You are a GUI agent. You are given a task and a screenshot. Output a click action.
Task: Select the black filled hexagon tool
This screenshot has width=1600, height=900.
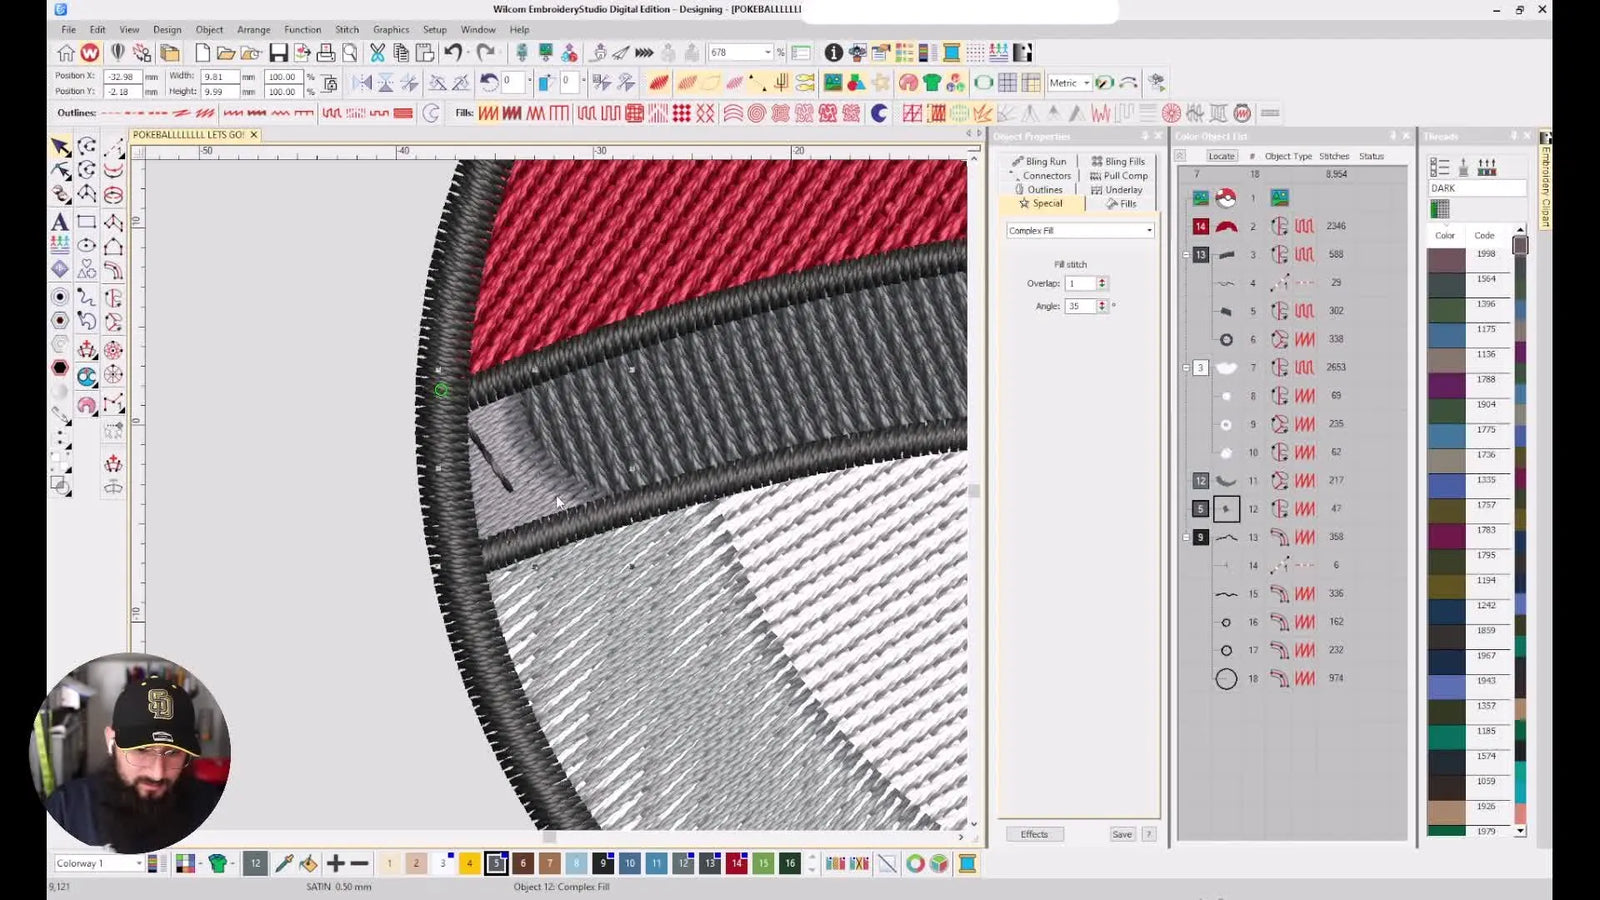(60, 368)
